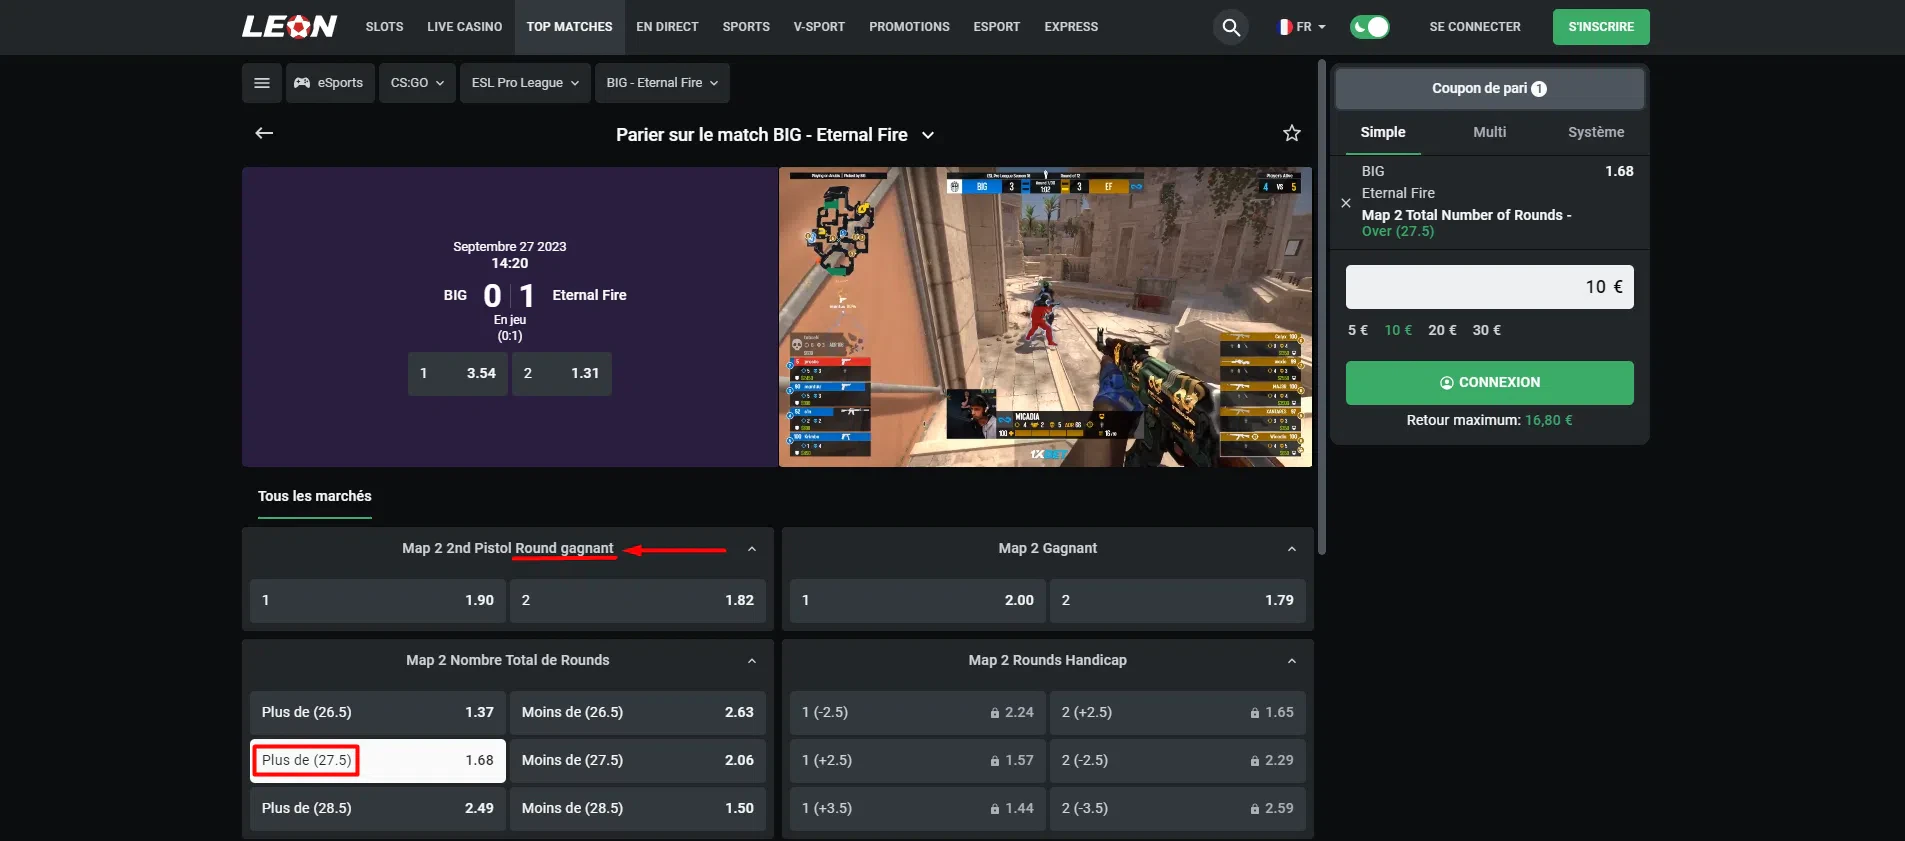Go to TOP MATCHES
Screen dimensions: 1905x841
pyautogui.click(x=569, y=27)
